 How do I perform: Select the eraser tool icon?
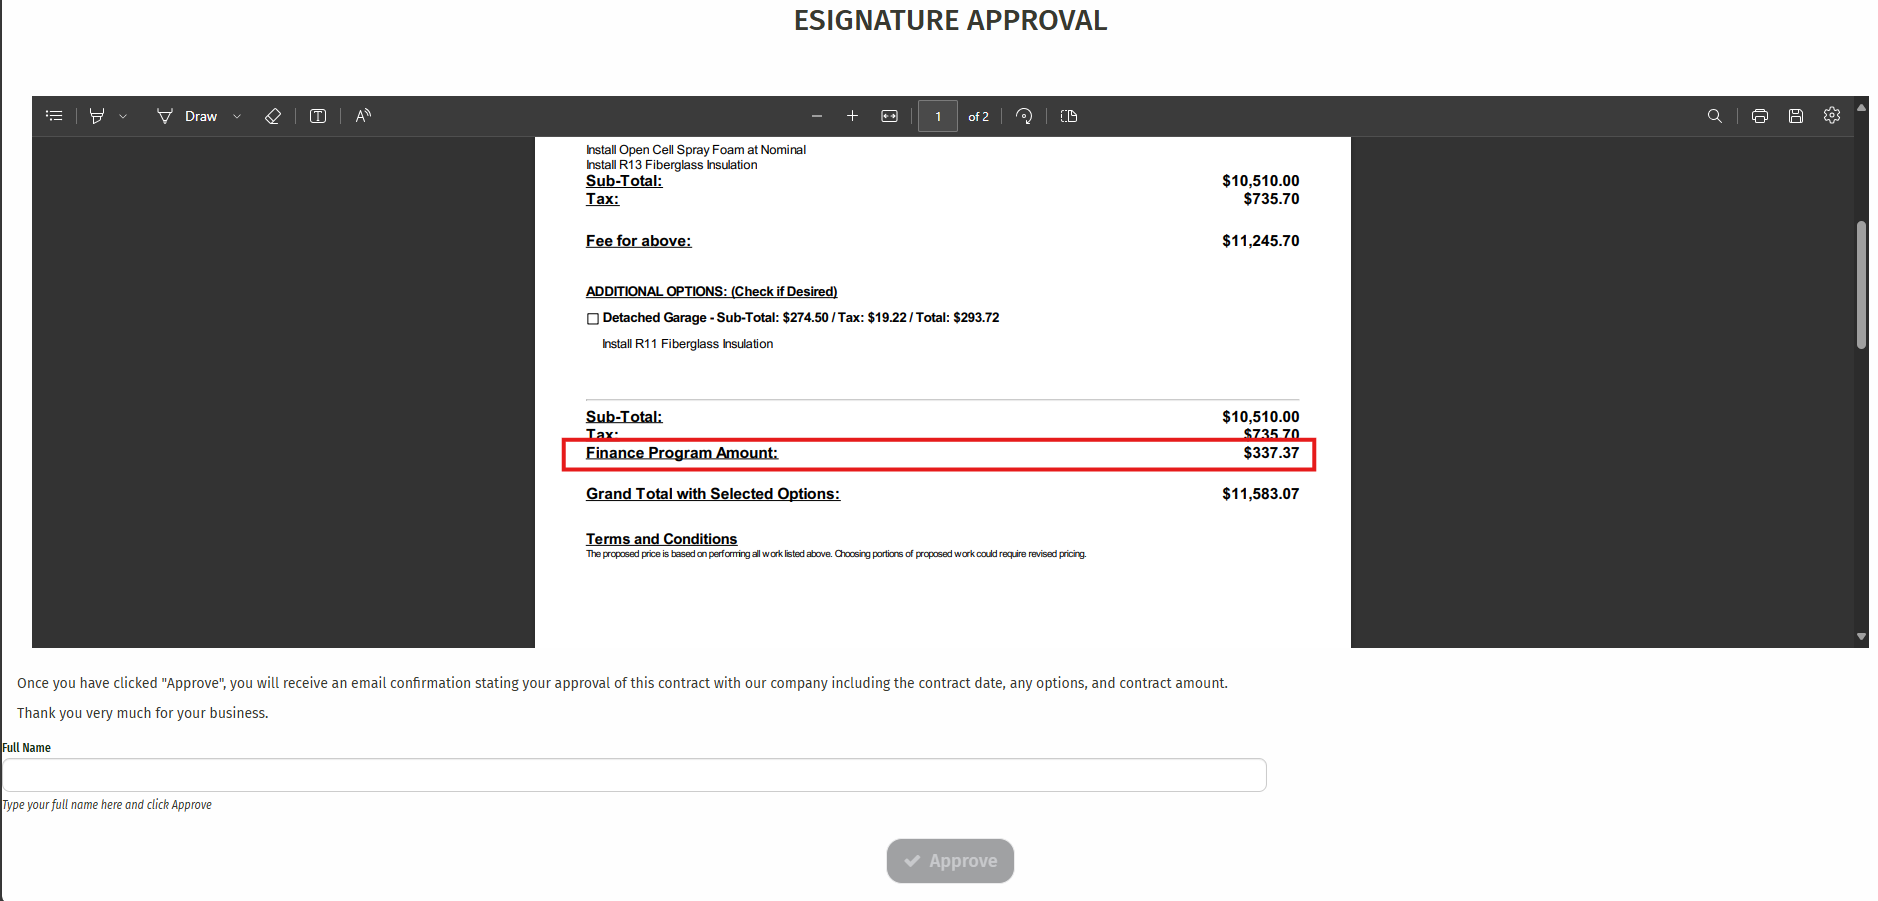click(x=272, y=116)
